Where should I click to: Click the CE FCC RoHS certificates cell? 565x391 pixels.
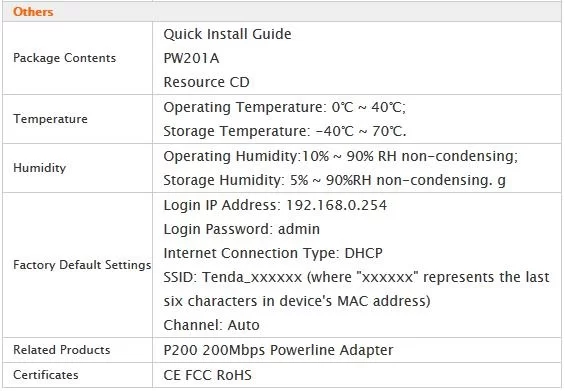pyautogui.click(x=208, y=375)
